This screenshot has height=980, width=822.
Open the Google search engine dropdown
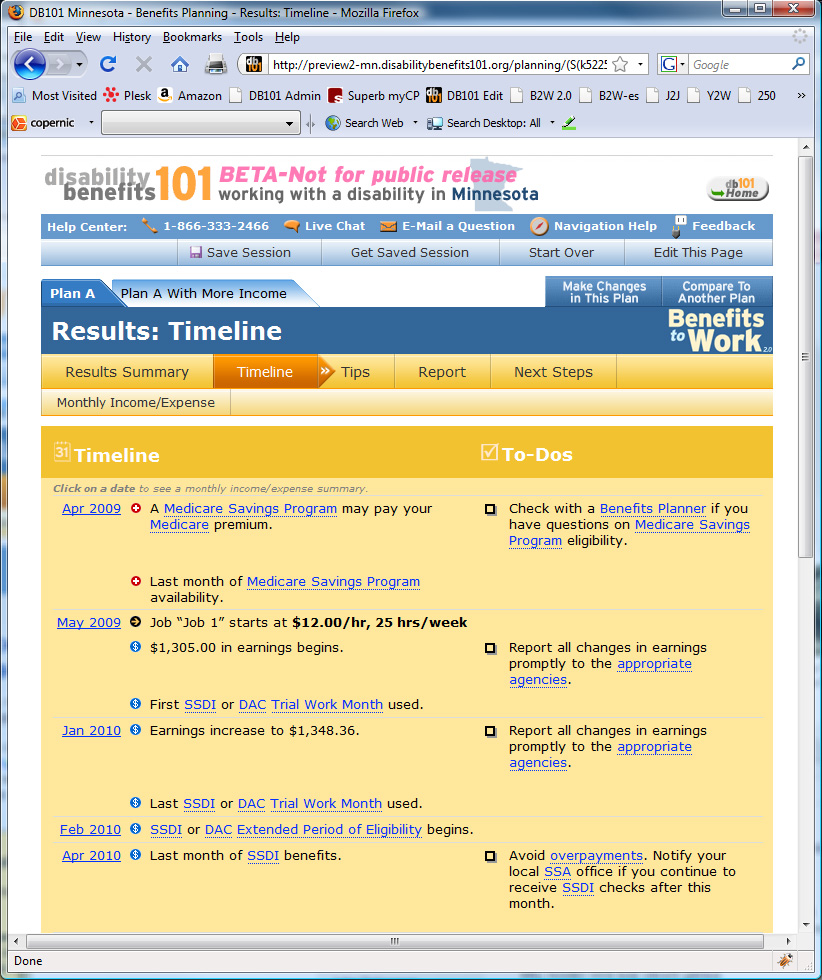tap(682, 64)
